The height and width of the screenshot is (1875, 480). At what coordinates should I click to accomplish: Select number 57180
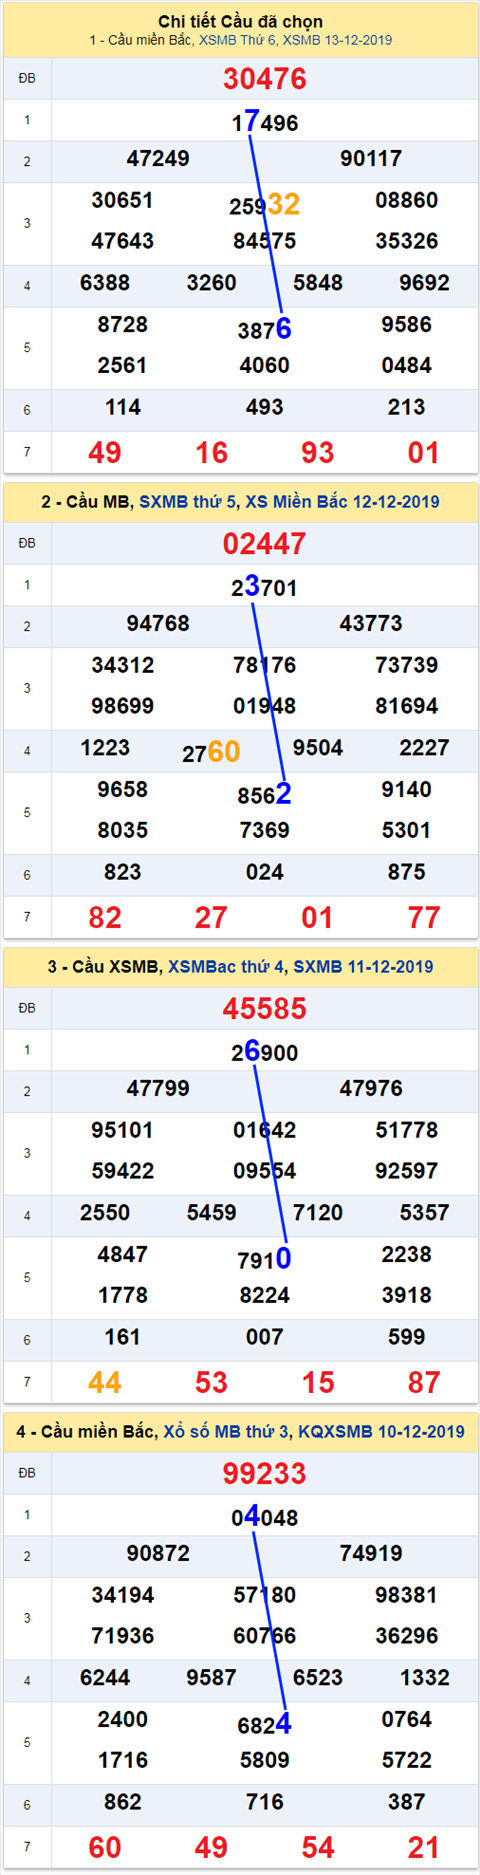pyautogui.click(x=265, y=1595)
